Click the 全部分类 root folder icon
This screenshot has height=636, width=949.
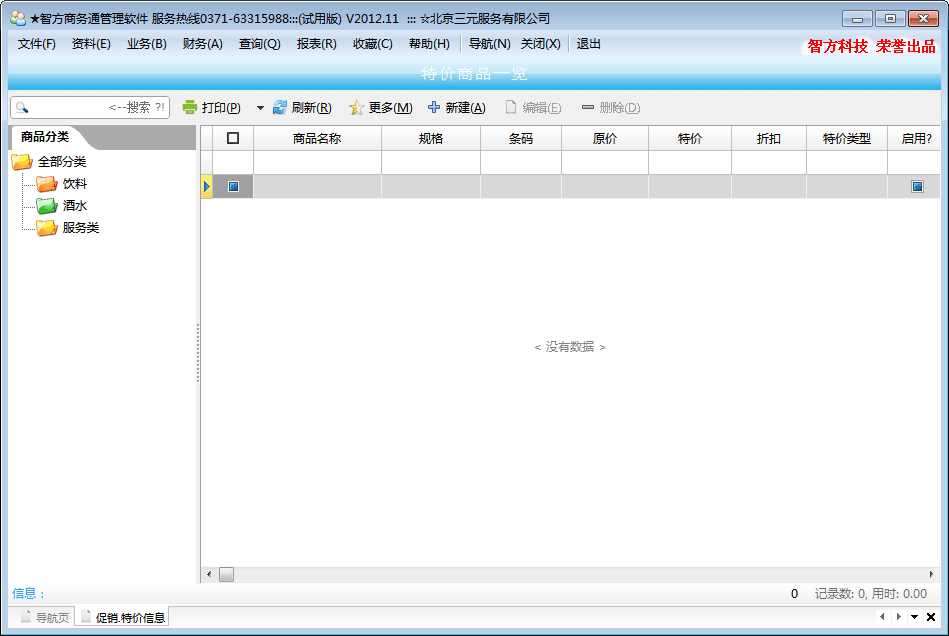(22, 162)
